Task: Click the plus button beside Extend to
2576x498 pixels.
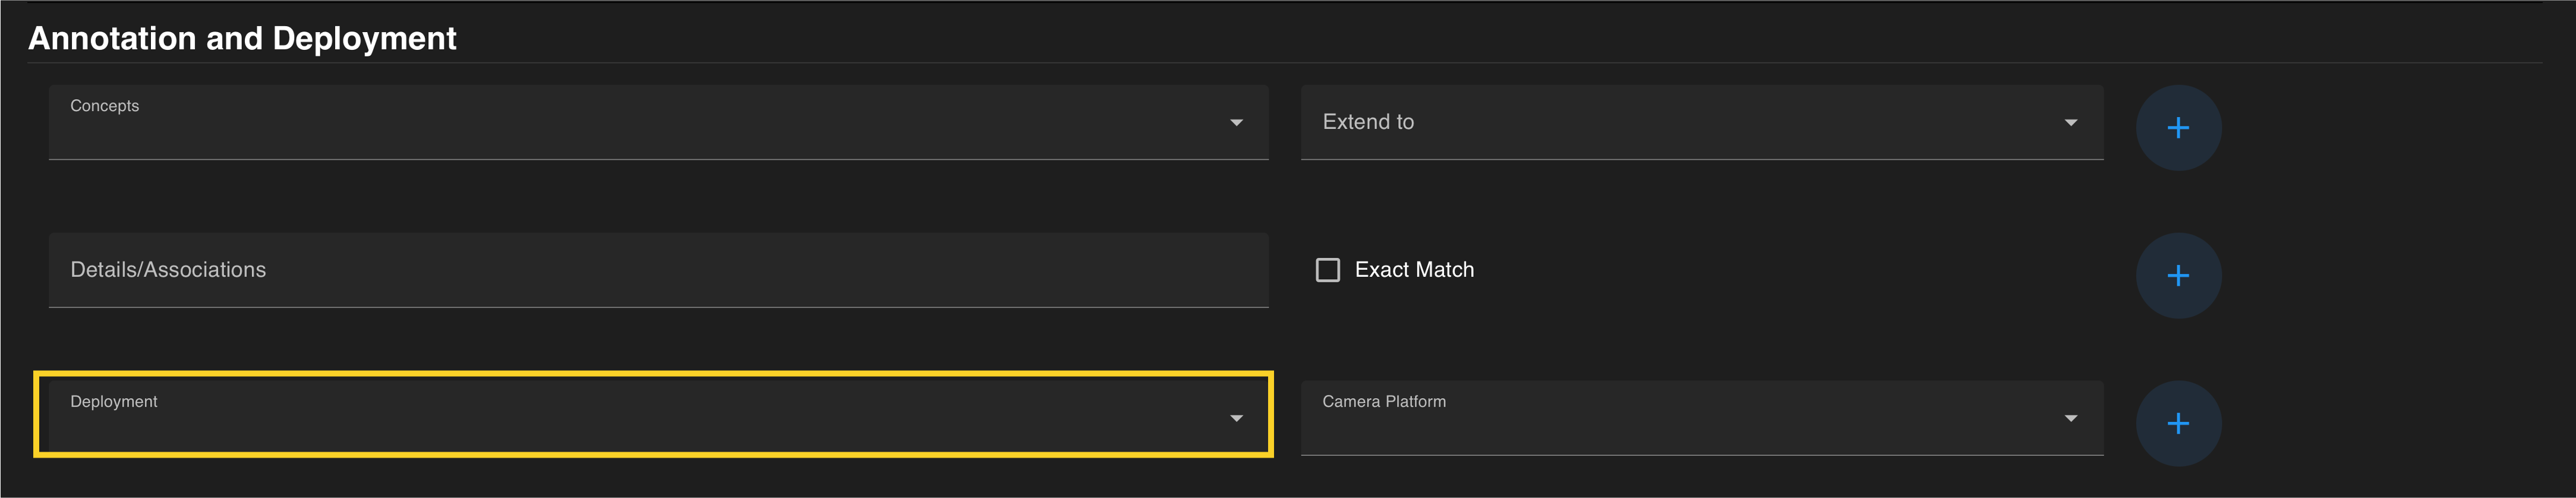Action: pos(2178,127)
